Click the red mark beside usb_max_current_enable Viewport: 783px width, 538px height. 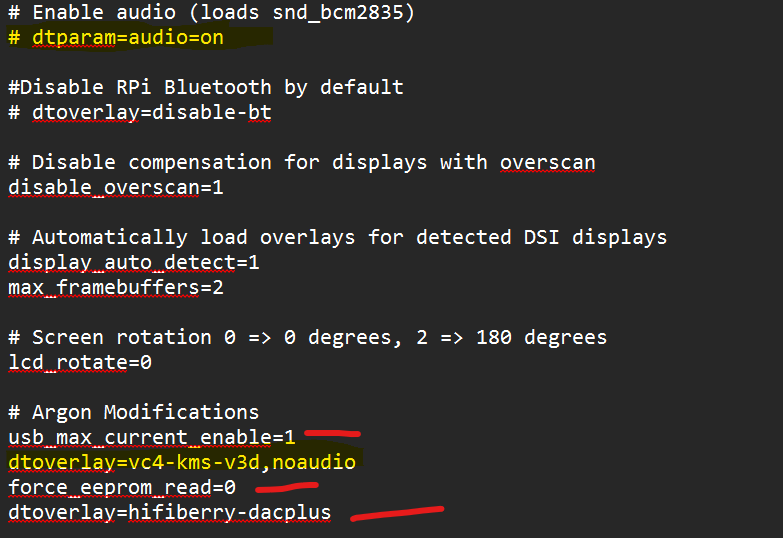click(333, 433)
